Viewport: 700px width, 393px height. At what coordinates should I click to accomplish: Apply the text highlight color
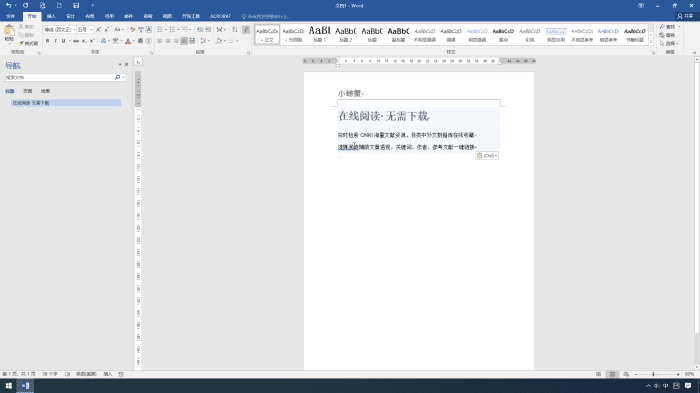click(x=116, y=41)
